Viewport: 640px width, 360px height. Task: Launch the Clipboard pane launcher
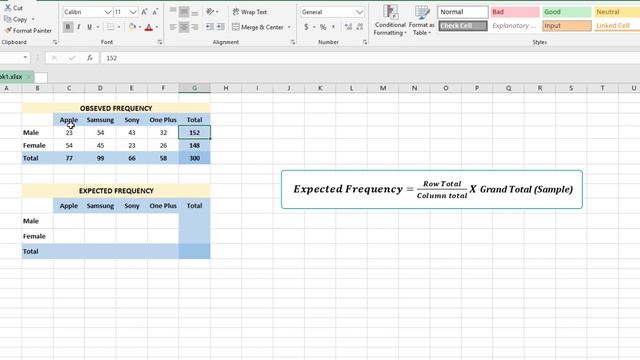pos(55,42)
